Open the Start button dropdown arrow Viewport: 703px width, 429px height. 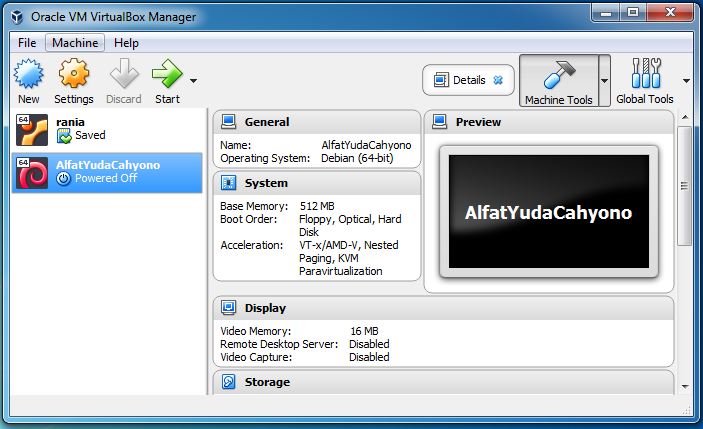tap(193, 81)
